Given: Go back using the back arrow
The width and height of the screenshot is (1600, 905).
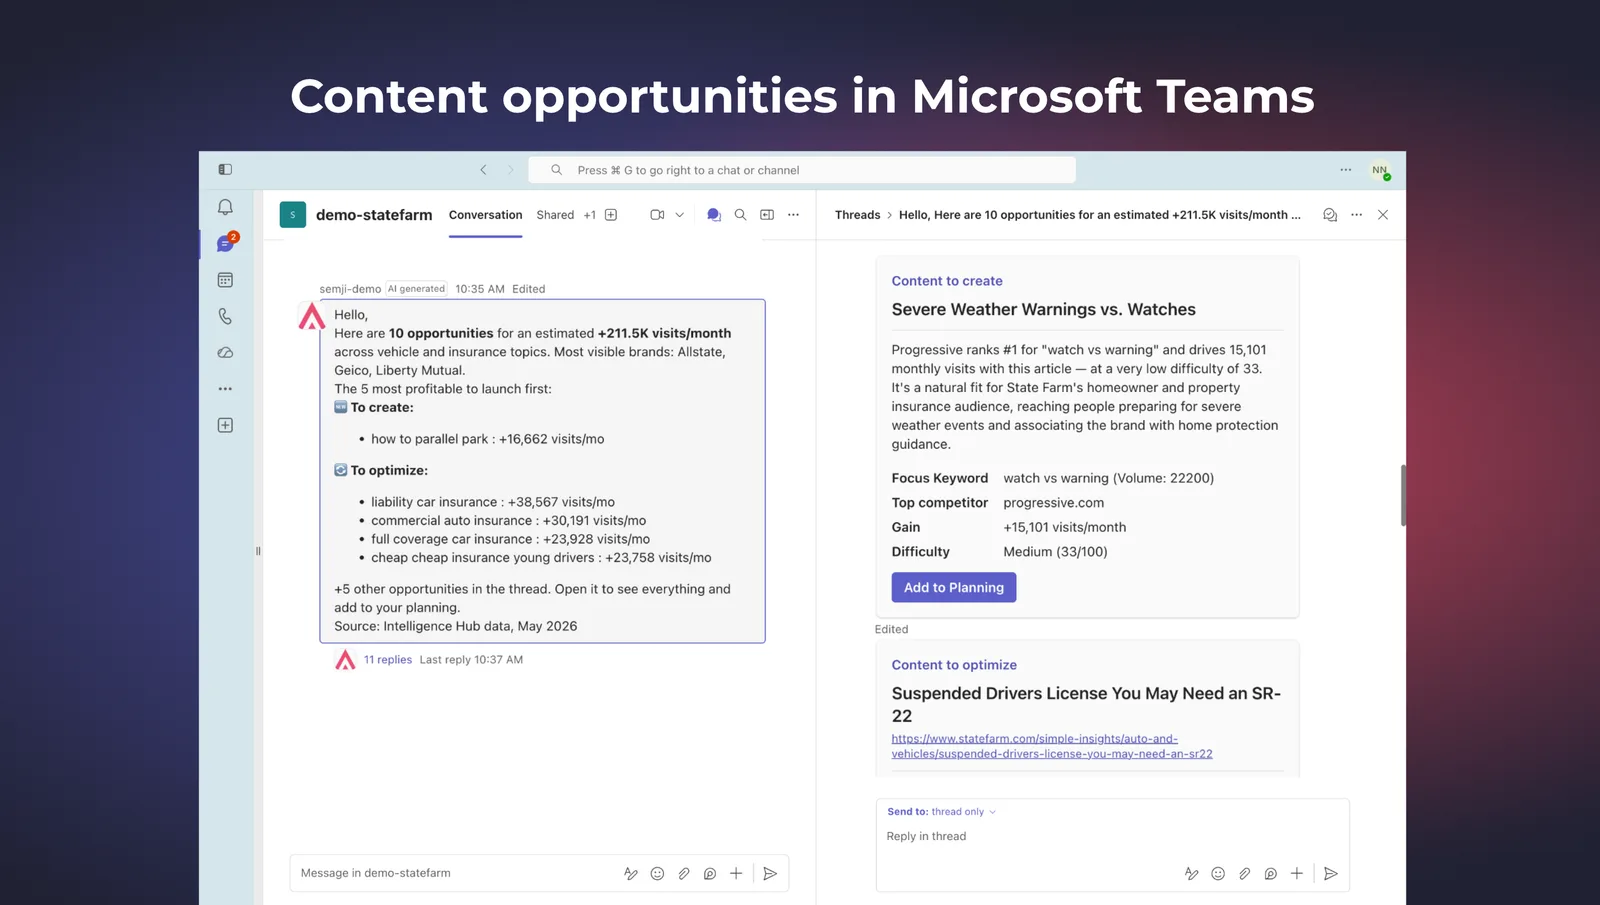Looking at the screenshot, I should tap(483, 170).
